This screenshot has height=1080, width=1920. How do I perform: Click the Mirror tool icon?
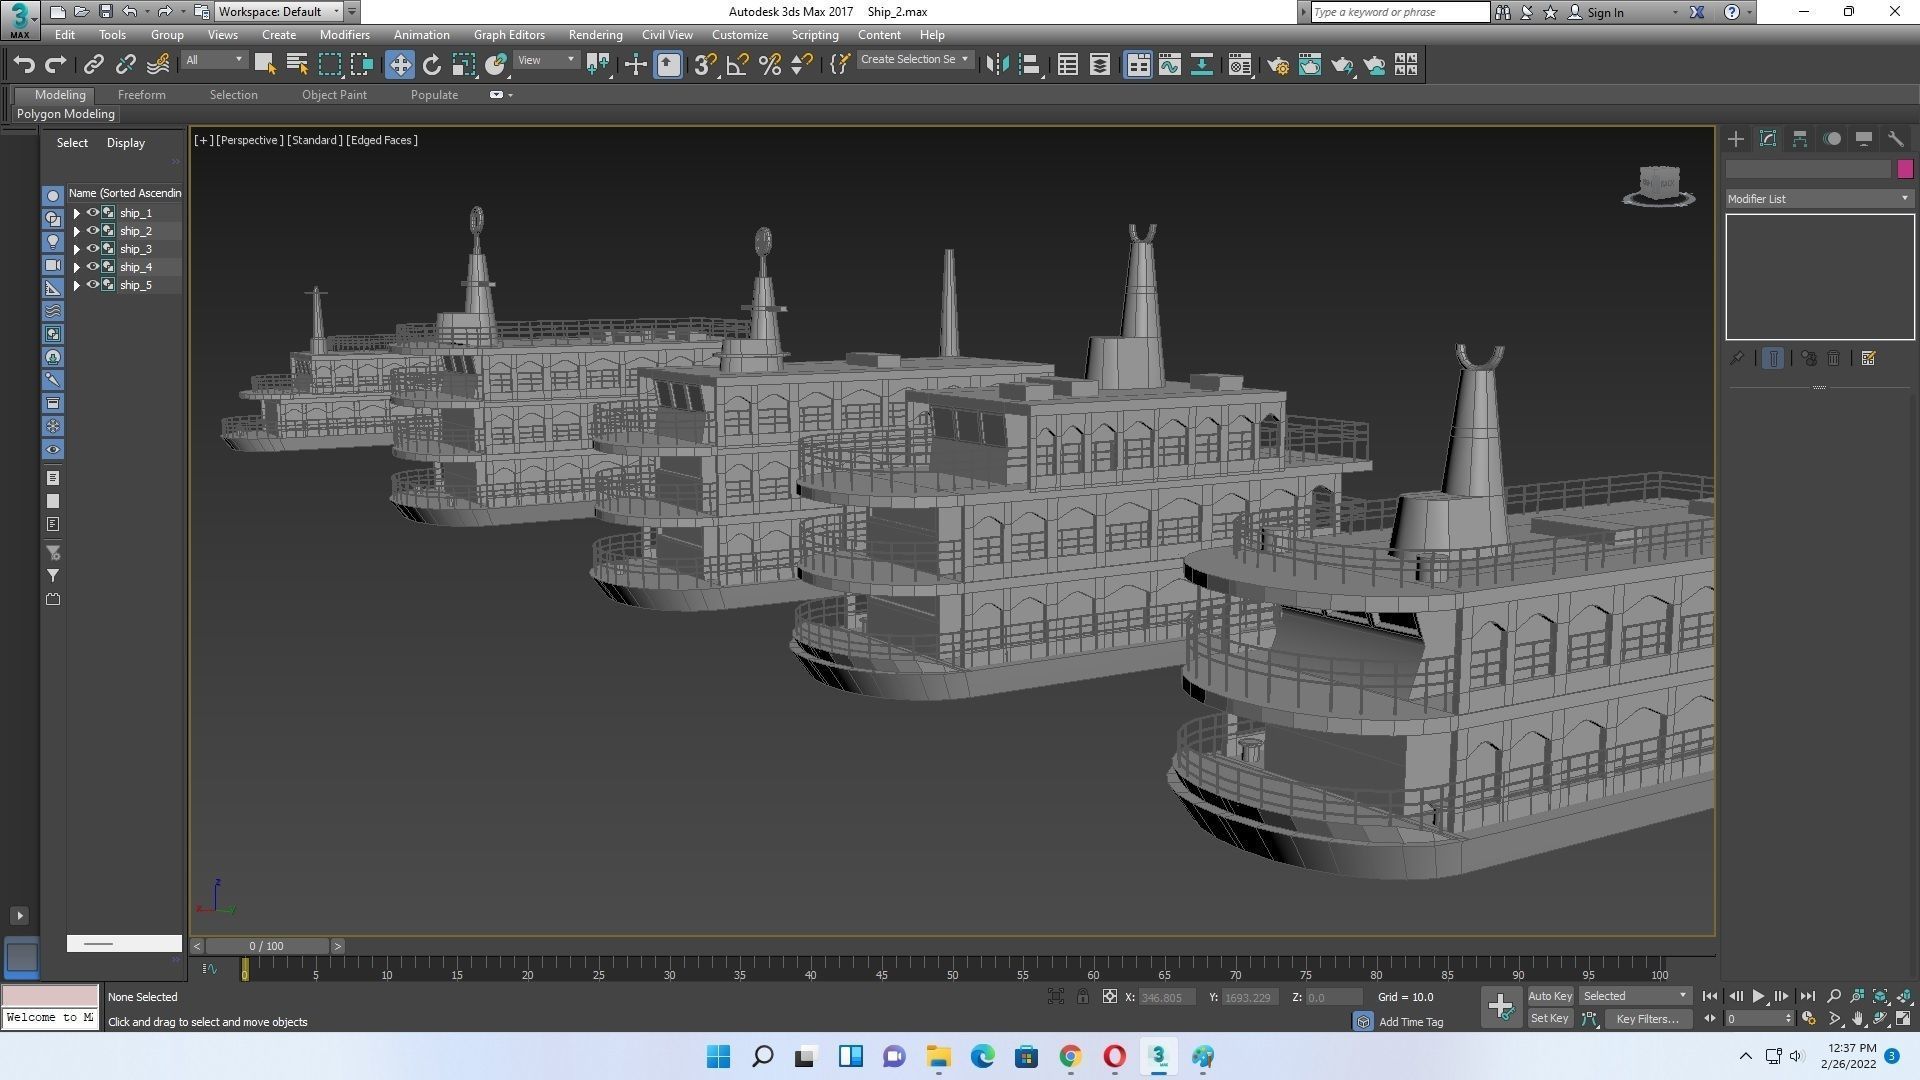pyautogui.click(x=997, y=65)
